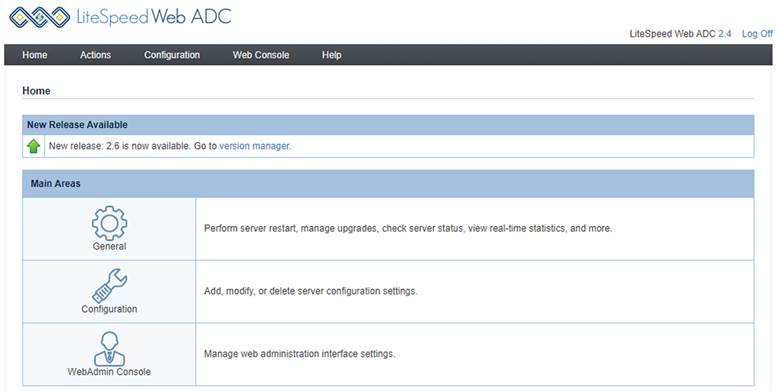This screenshot has height=391, width=778.
Task: Click the Main Areas section header
Action: pos(388,184)
